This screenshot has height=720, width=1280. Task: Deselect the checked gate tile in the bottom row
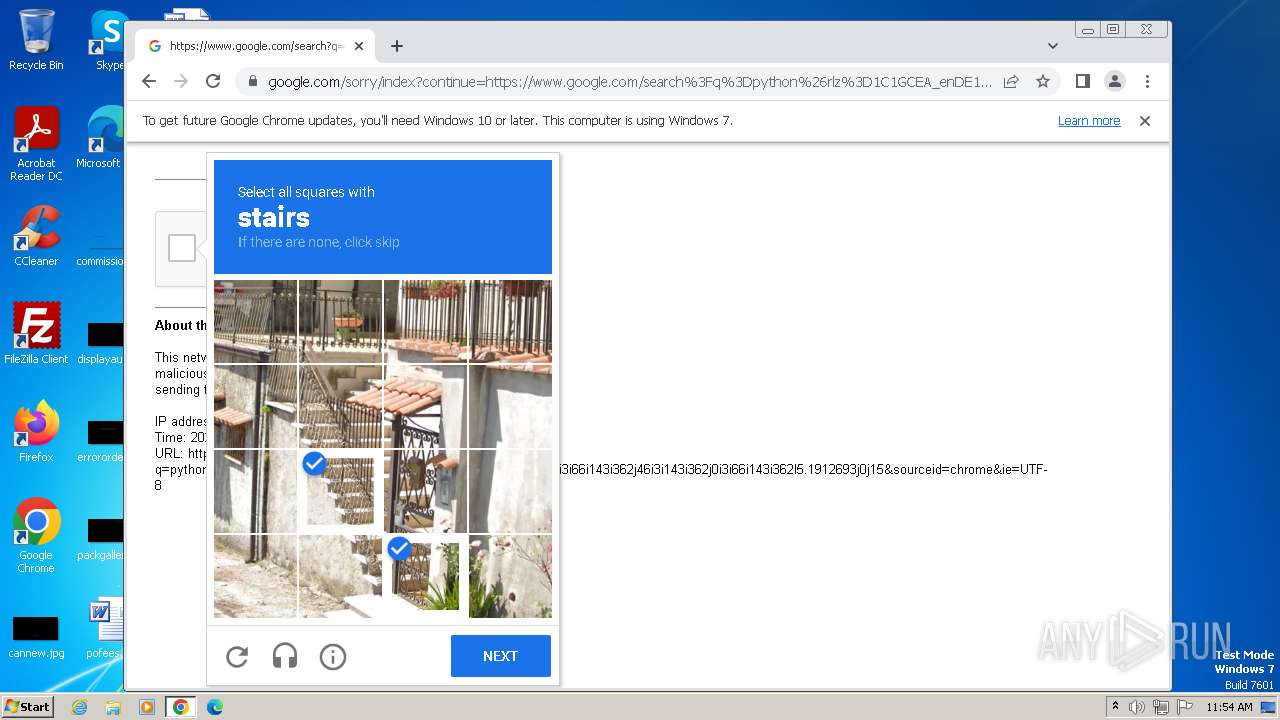coord(425,576)
